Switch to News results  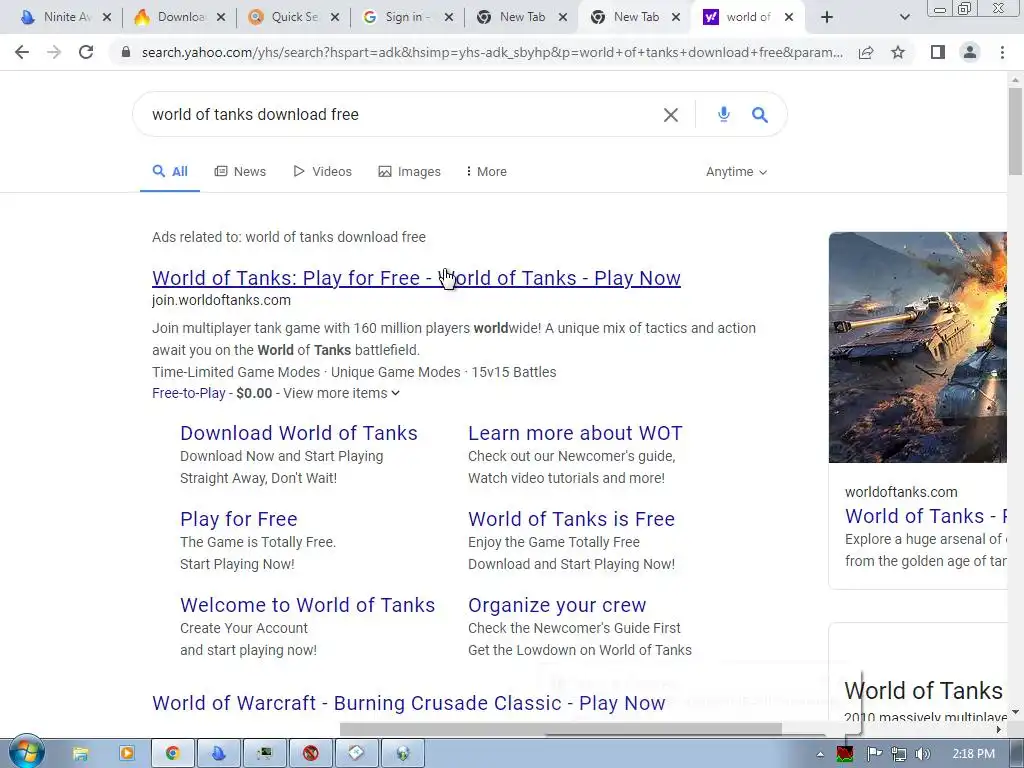(240, 172)
